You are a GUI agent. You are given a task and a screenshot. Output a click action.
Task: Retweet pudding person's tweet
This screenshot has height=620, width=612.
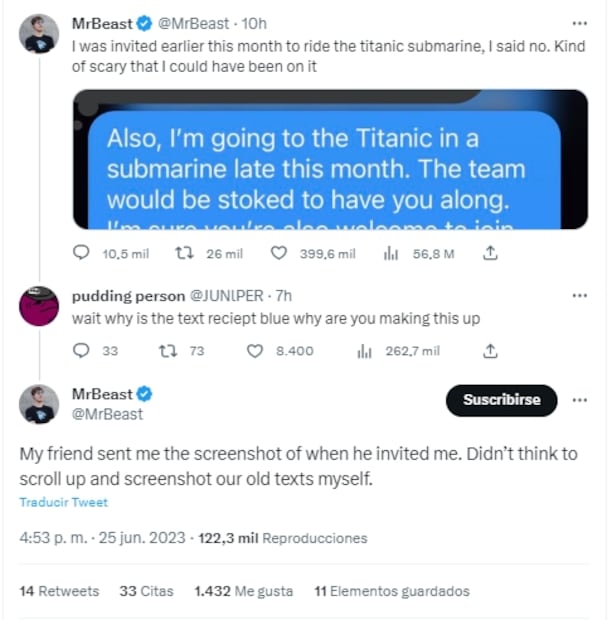coord(168,351)
